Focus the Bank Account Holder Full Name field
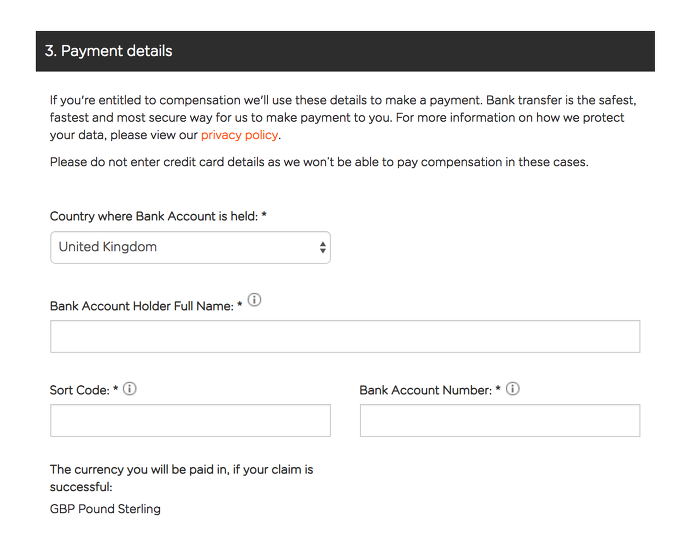683x549 pixels. coord(345,336)
